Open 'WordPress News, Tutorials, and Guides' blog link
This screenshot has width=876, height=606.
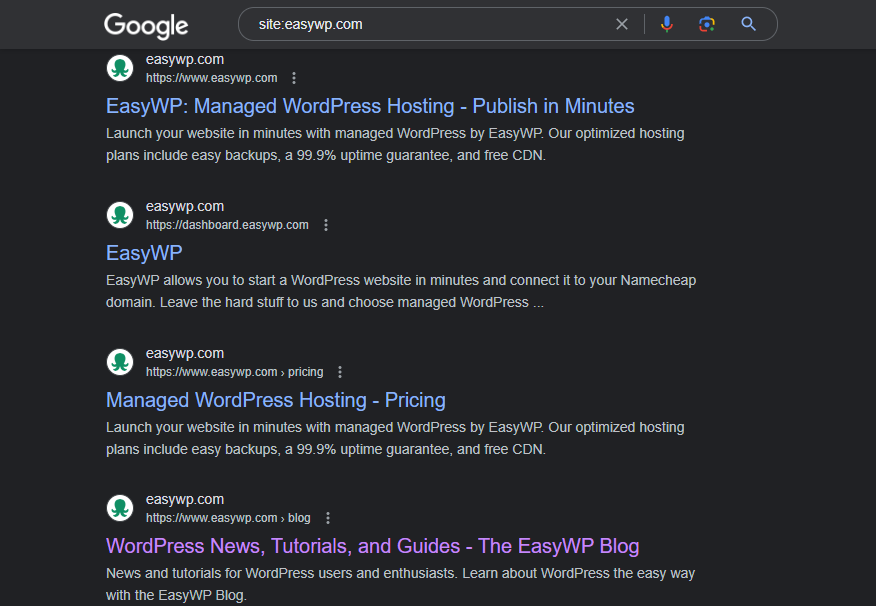(x=372, y=546)
